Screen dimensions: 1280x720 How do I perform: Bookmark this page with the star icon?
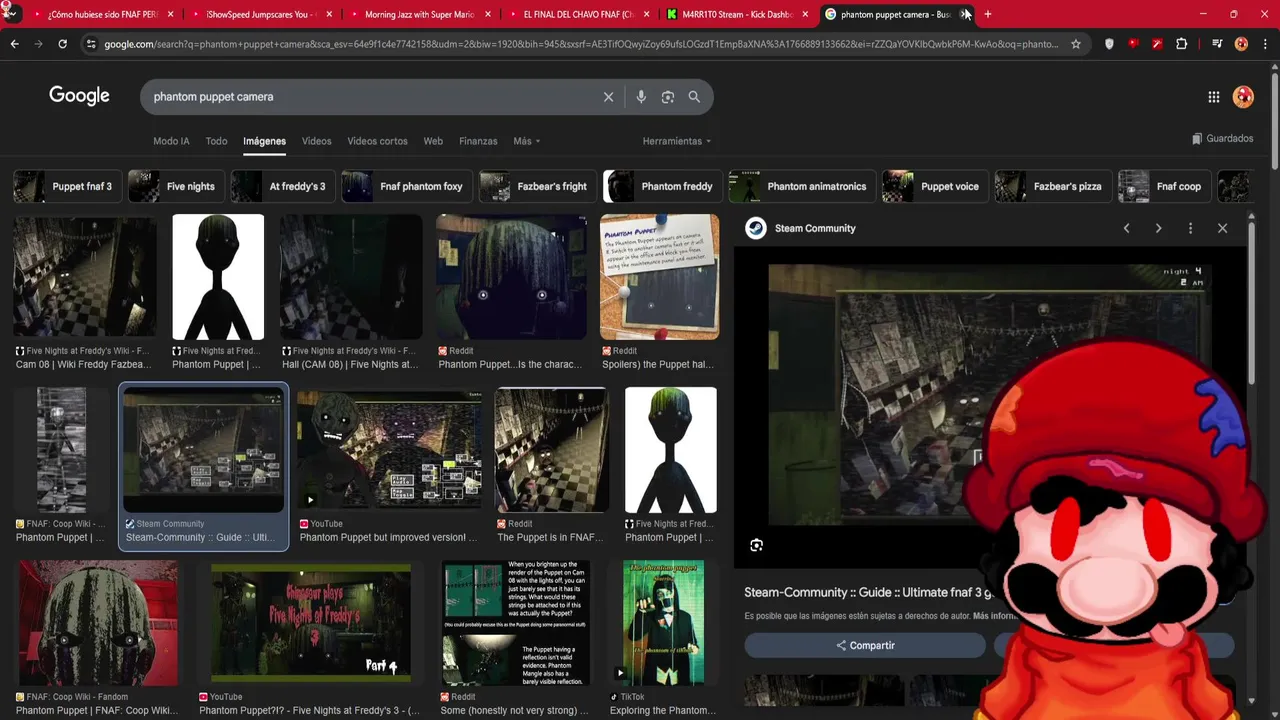[1076, 44]
